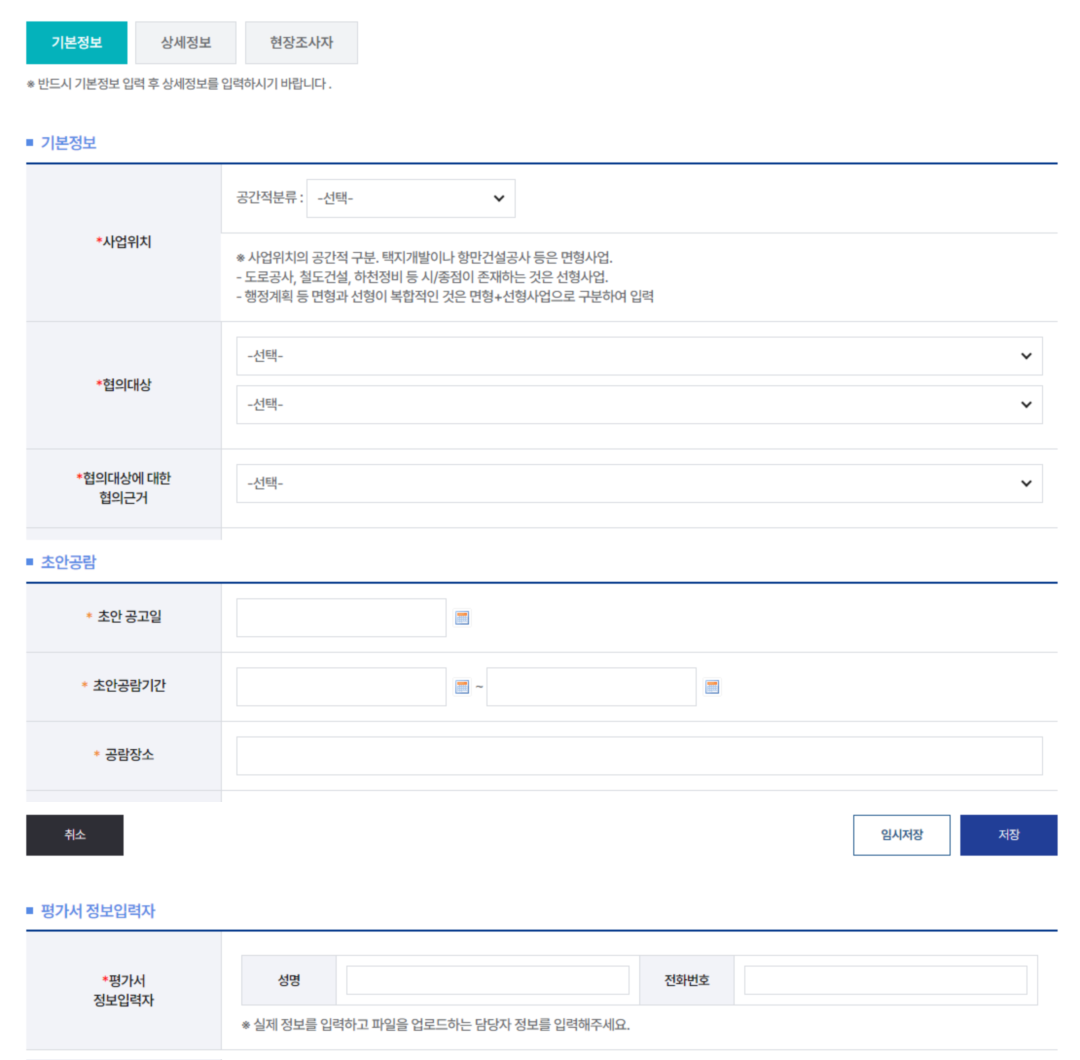This screenshot has height=1060, width=1080.
Task: Open the 현장조사자 tab
Action: [301, 43]
